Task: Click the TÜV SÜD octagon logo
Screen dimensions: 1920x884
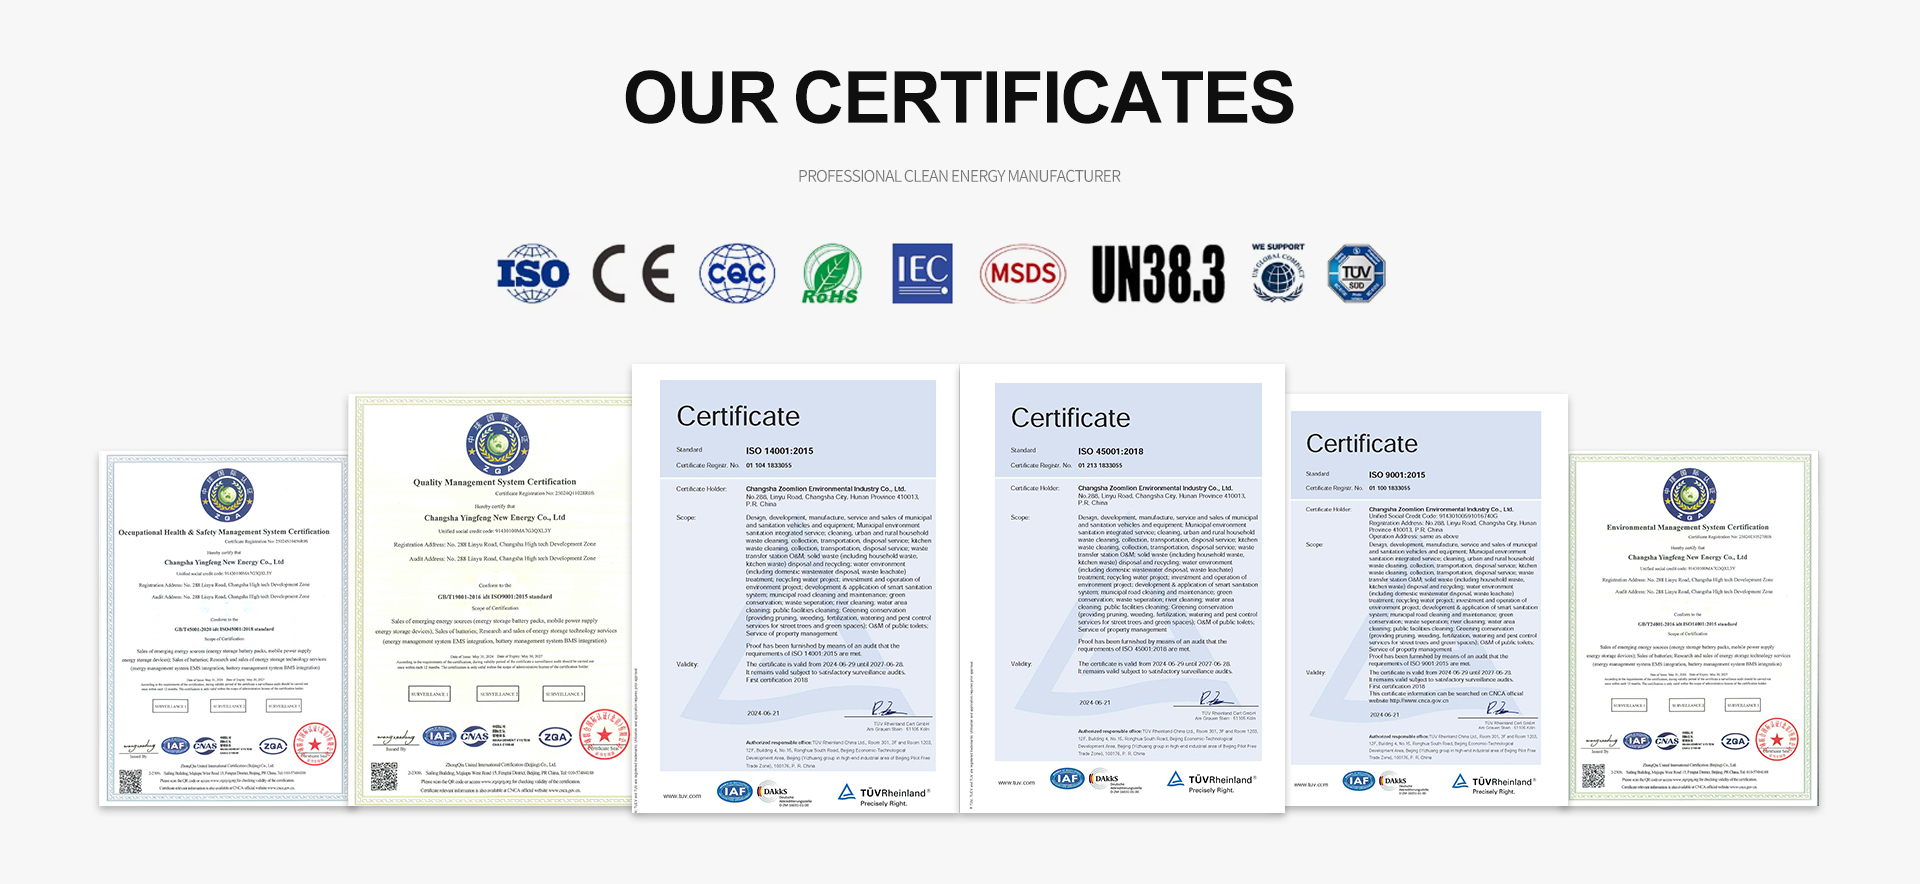Action: tap(1356, 273)
